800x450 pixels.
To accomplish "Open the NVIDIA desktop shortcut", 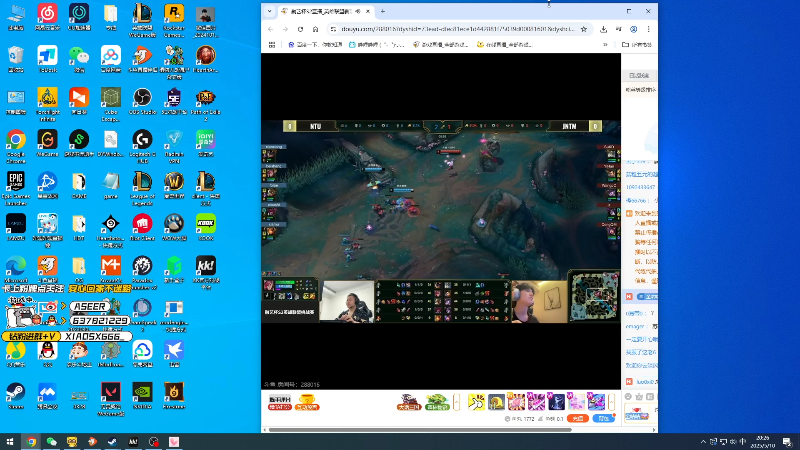I will pos(142,396).
